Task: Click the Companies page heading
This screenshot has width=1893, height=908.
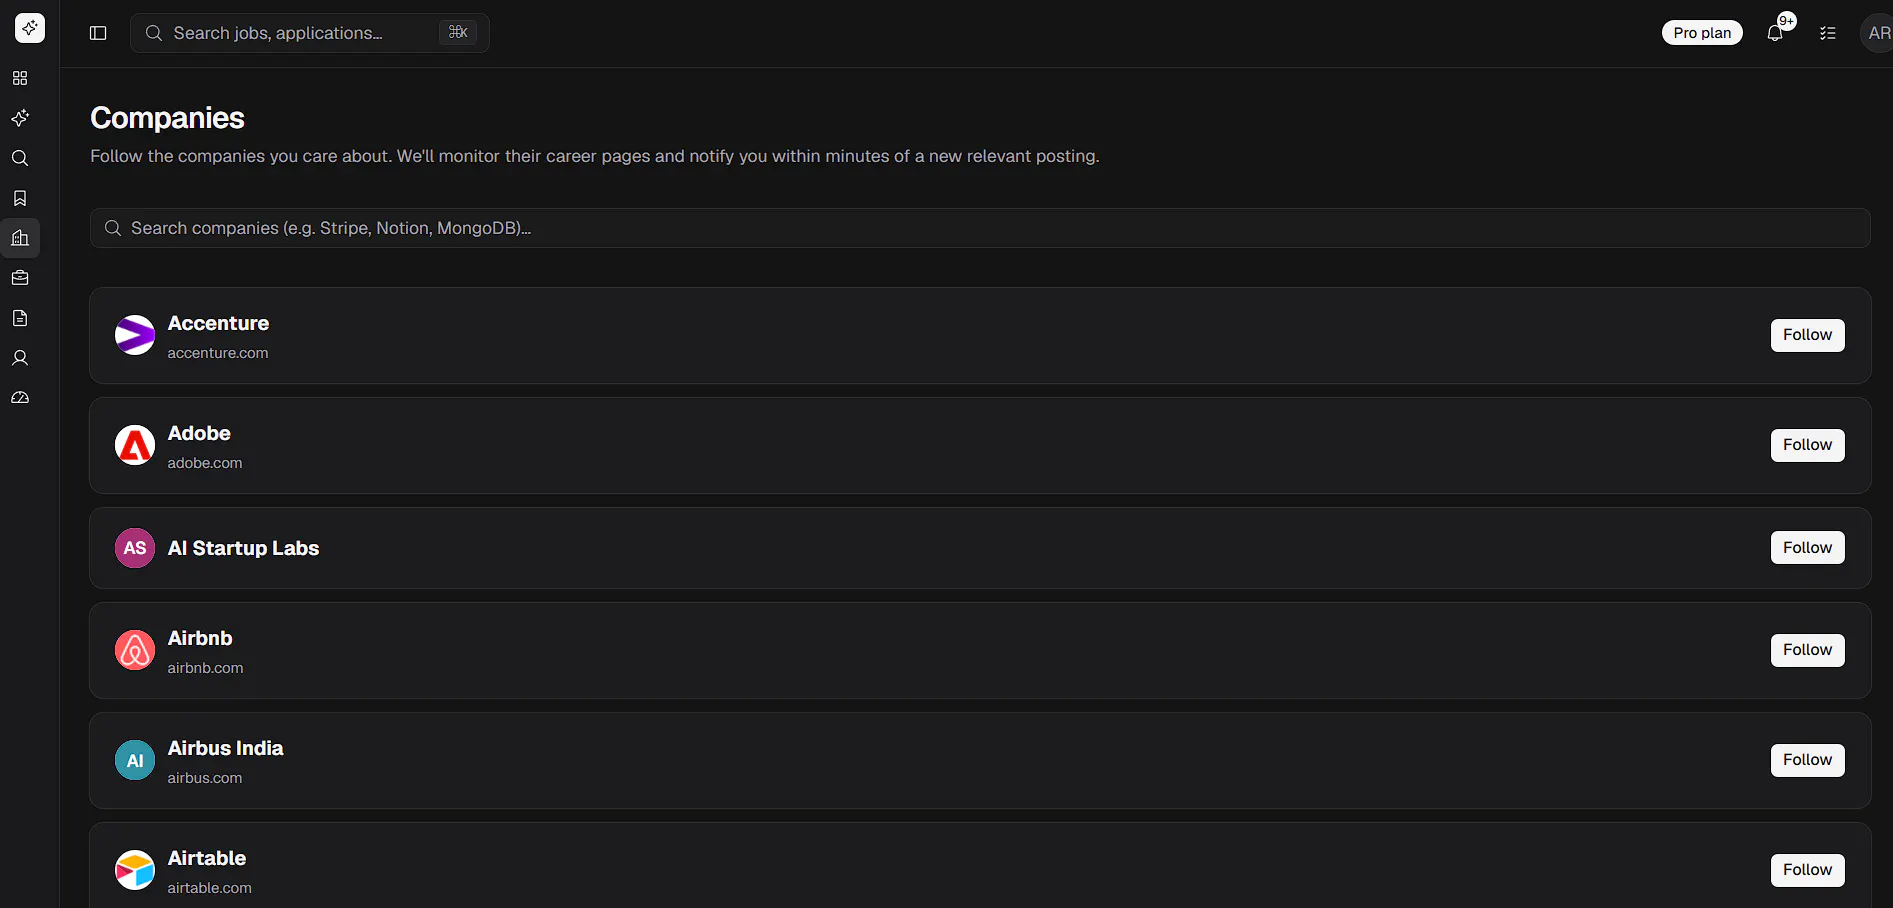Action: click(167, 118)
